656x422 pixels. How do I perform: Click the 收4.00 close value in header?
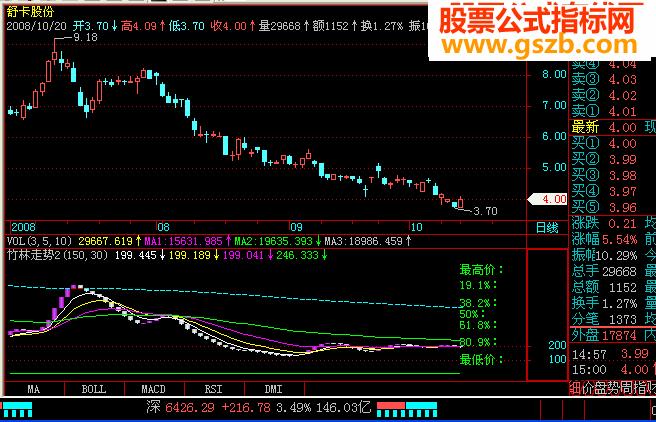point(229,26)
